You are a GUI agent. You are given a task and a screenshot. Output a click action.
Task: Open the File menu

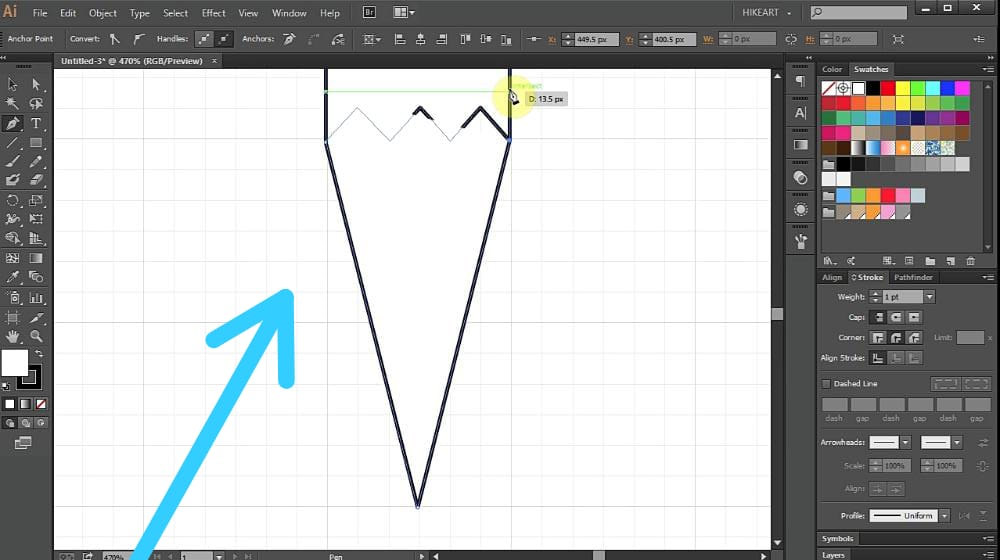click(x=40, y=13)
